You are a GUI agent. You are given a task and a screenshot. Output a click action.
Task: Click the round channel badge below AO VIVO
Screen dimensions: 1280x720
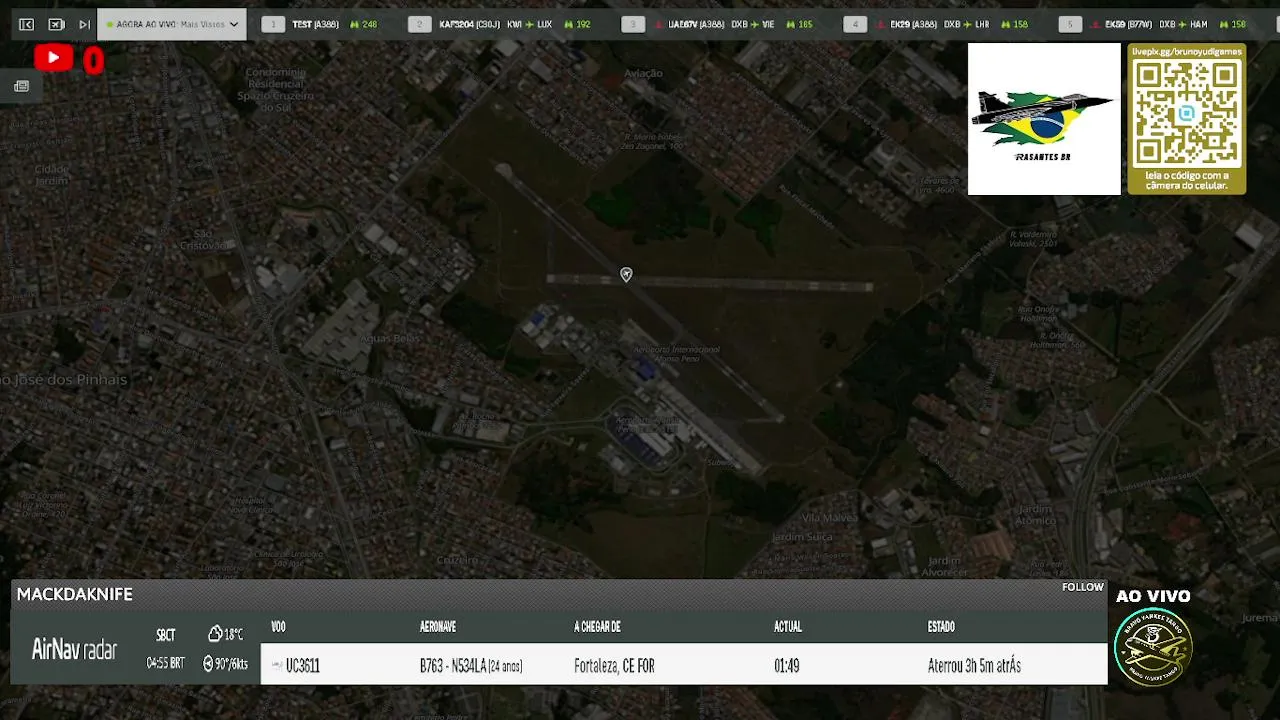click(1153, 646)
